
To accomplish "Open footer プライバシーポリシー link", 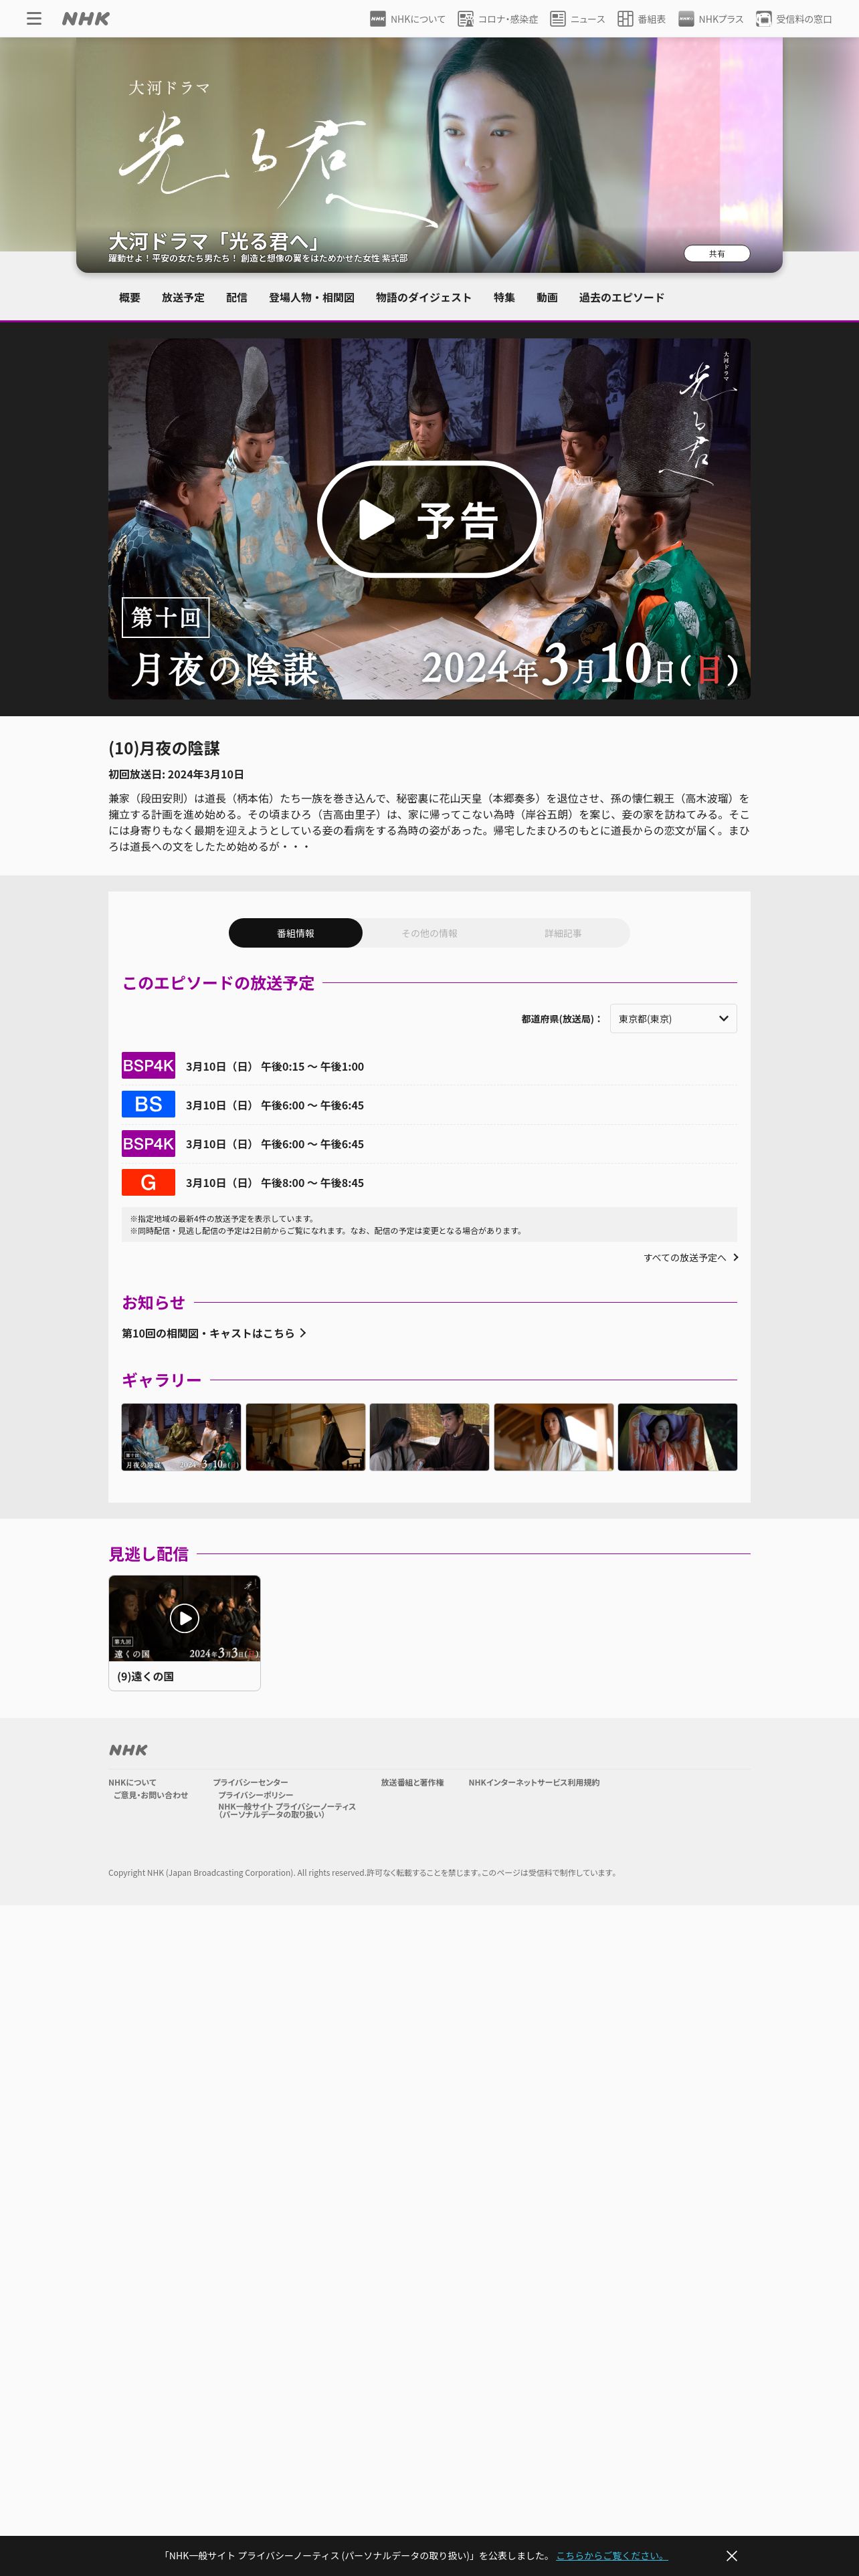I will [256, 1795].
